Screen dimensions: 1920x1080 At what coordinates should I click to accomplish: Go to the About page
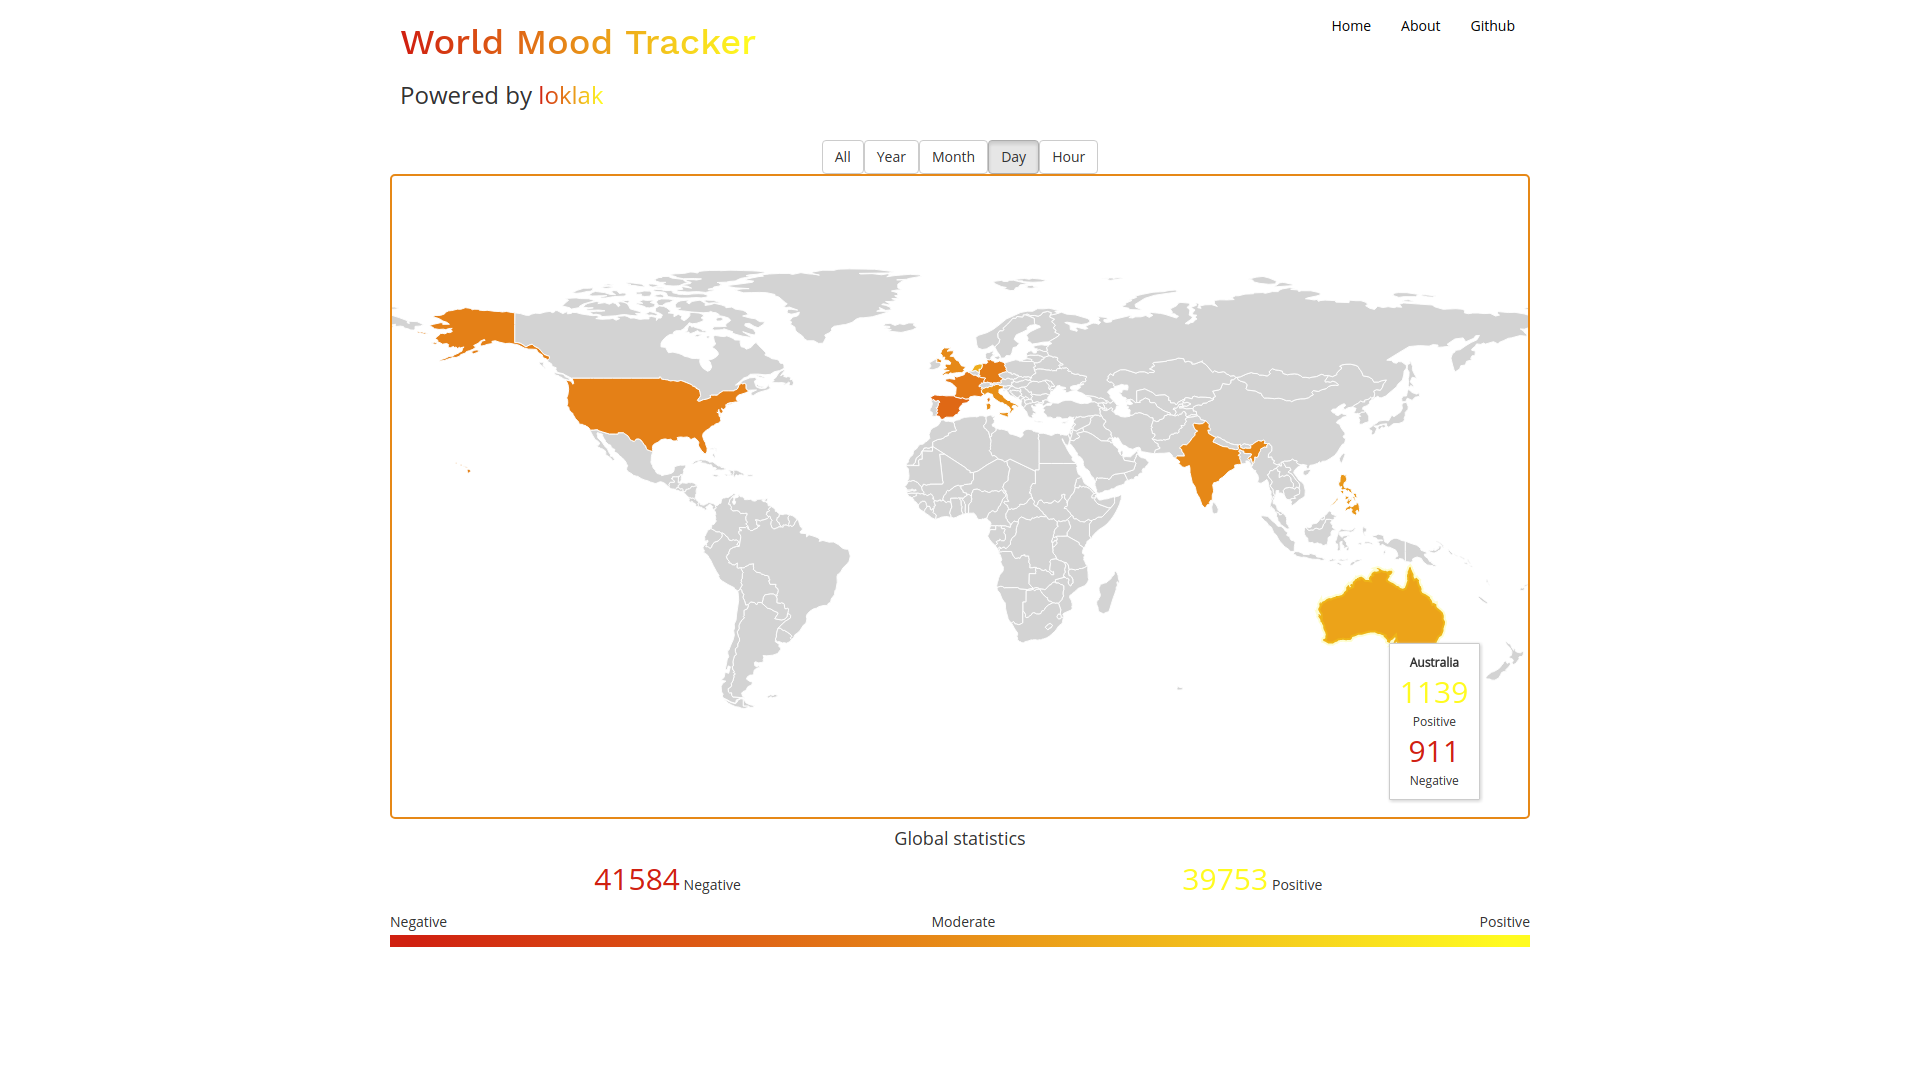tap(1420, 26)
